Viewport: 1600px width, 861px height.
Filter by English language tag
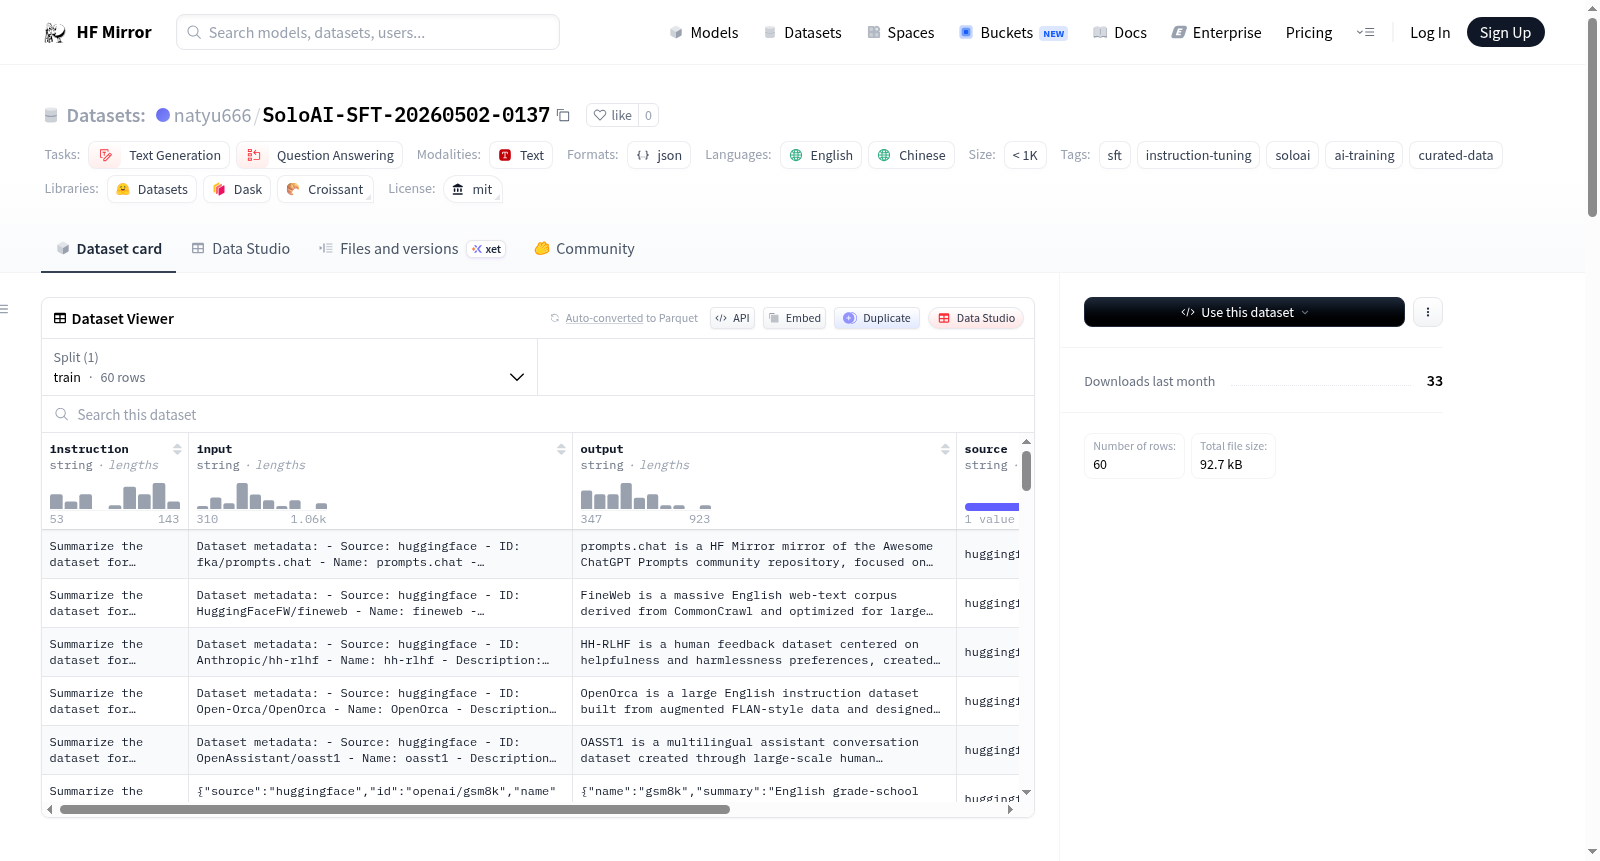pos(821,155)
